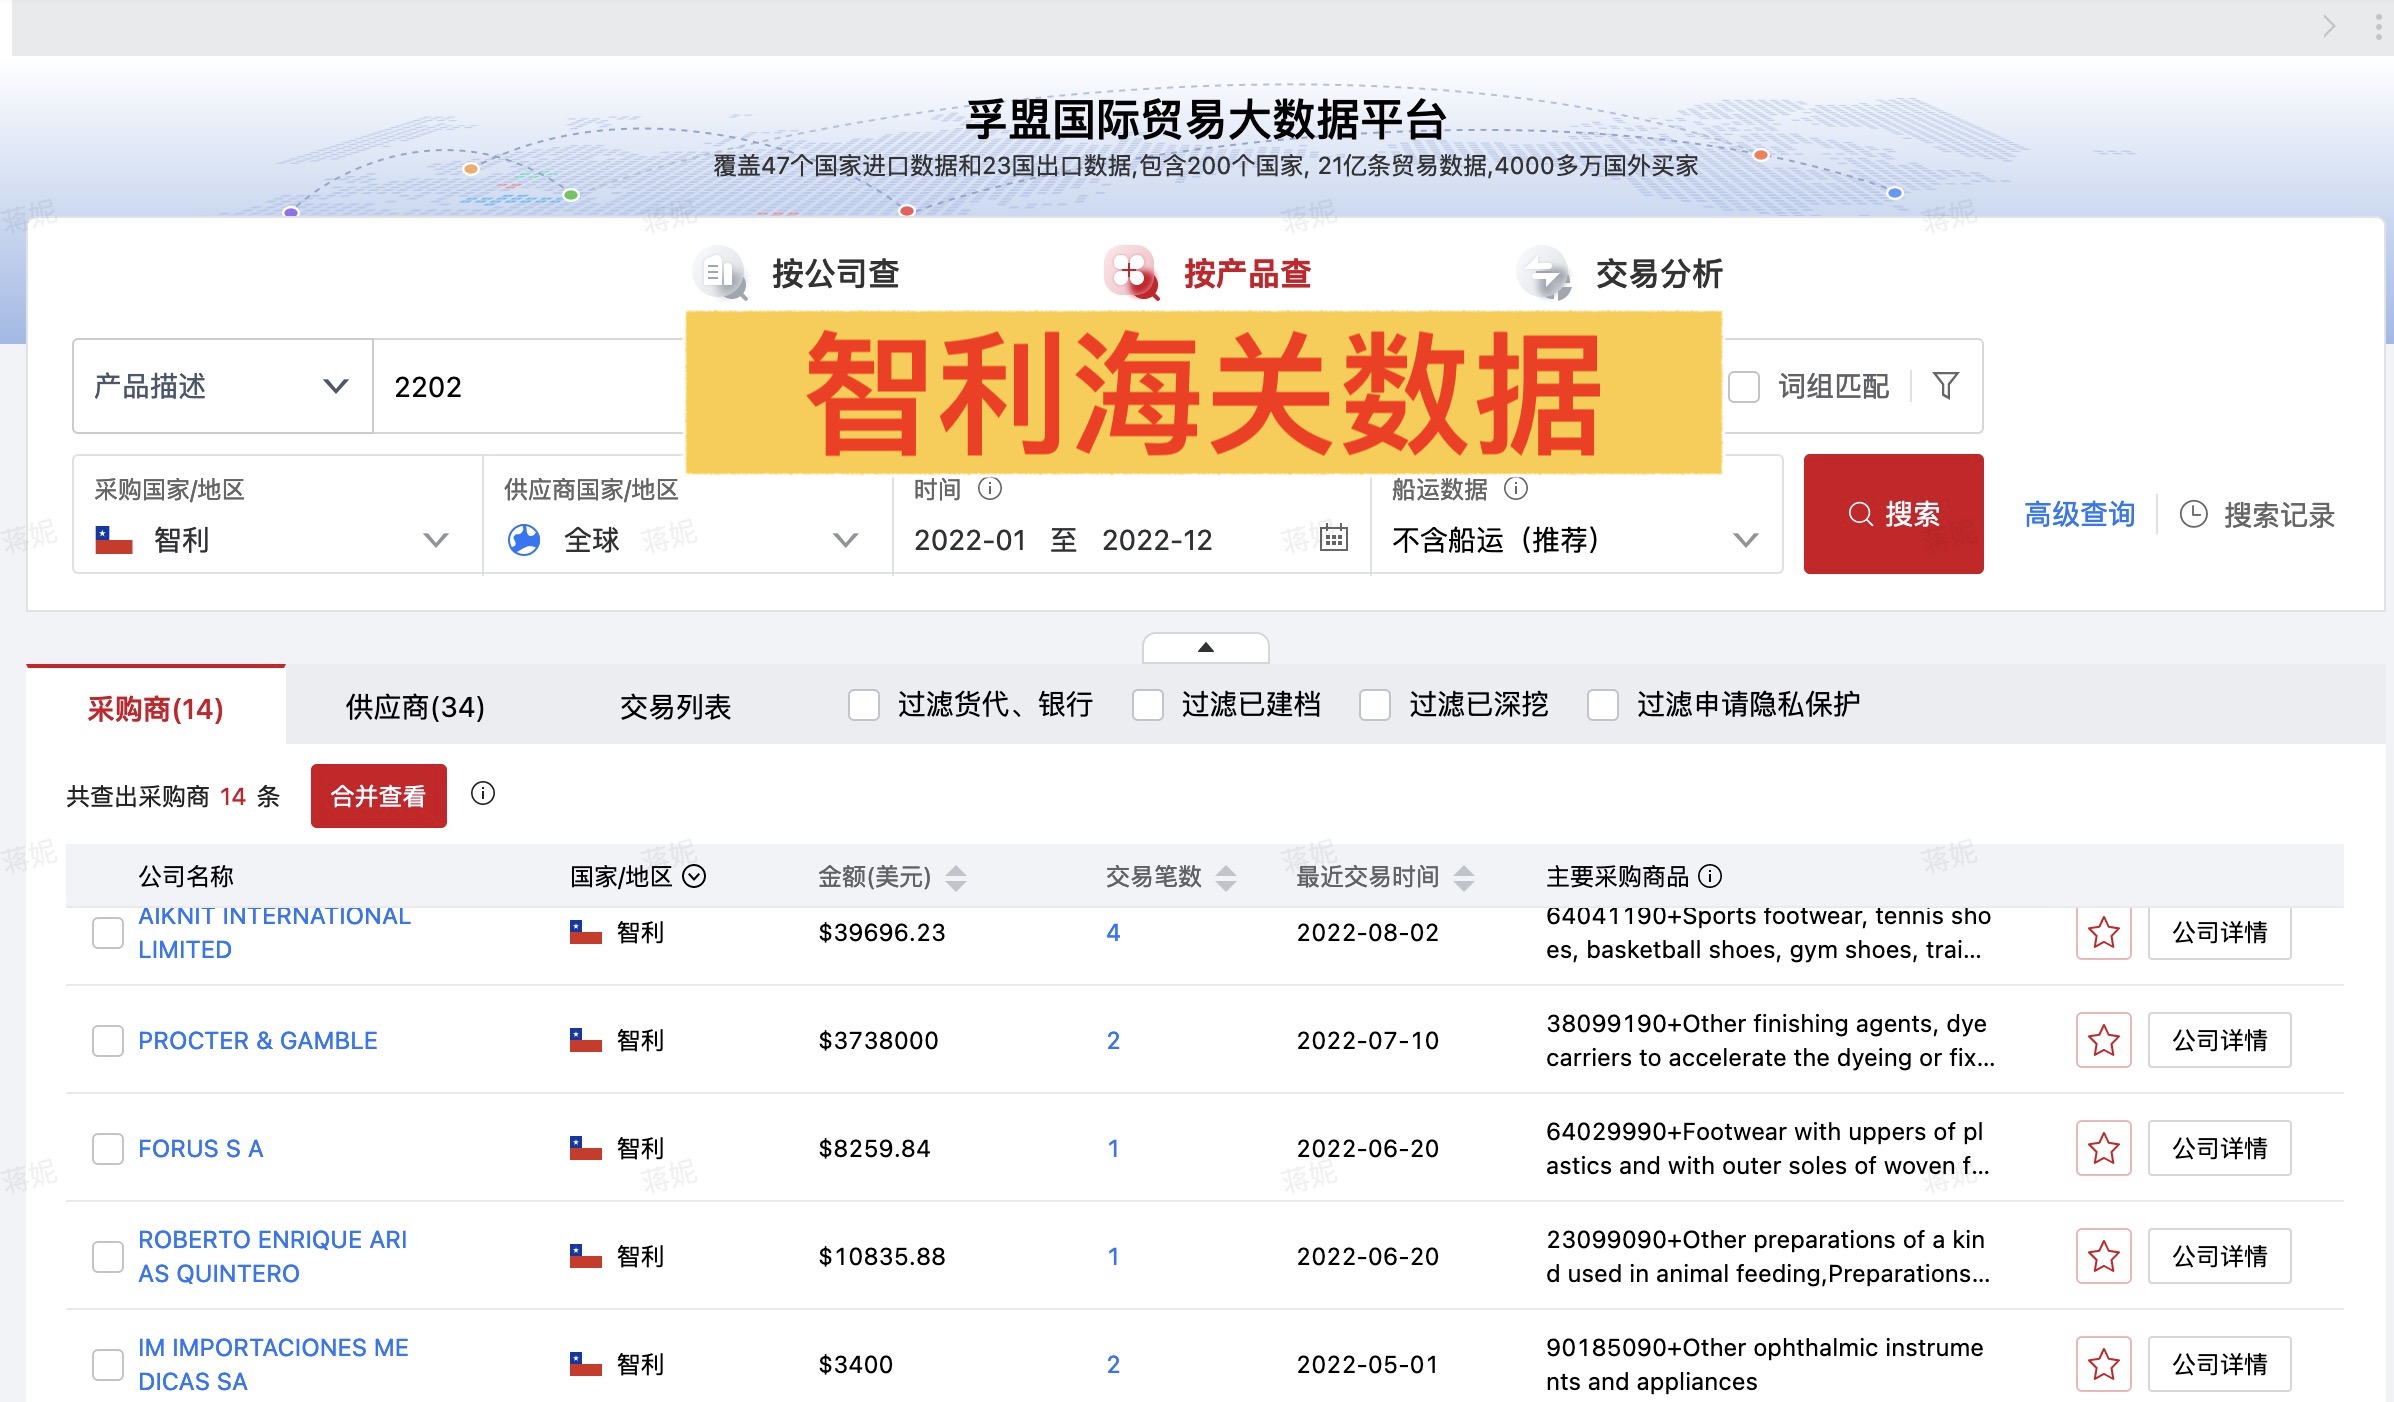This screenshot has height=1402, width=2394.
Task: Enable the 过滤货代、银行 checkbox
Action: coord(863,705)
